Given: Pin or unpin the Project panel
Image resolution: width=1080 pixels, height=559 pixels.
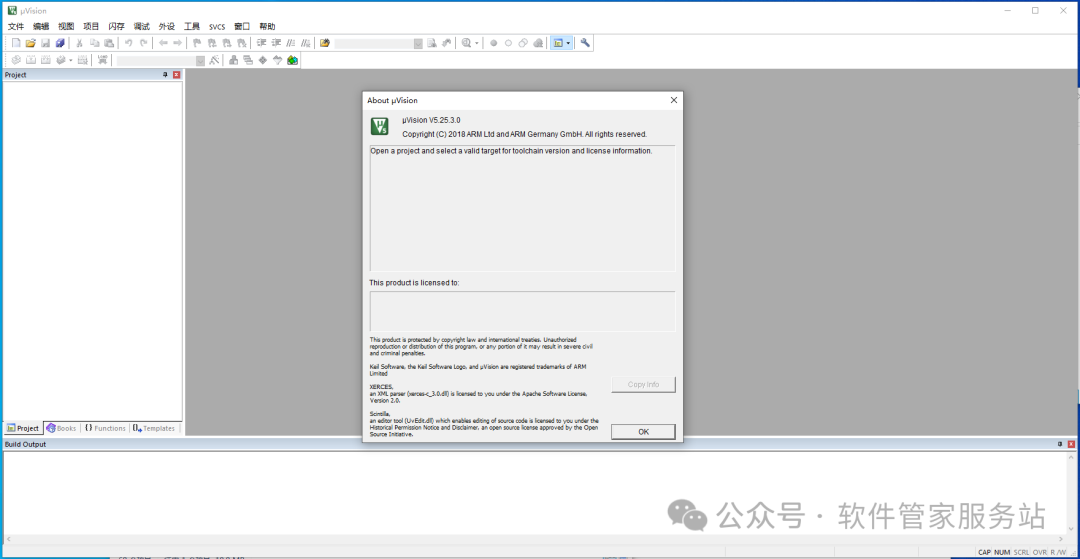Looking at the screenshot, I should point(165,74).
